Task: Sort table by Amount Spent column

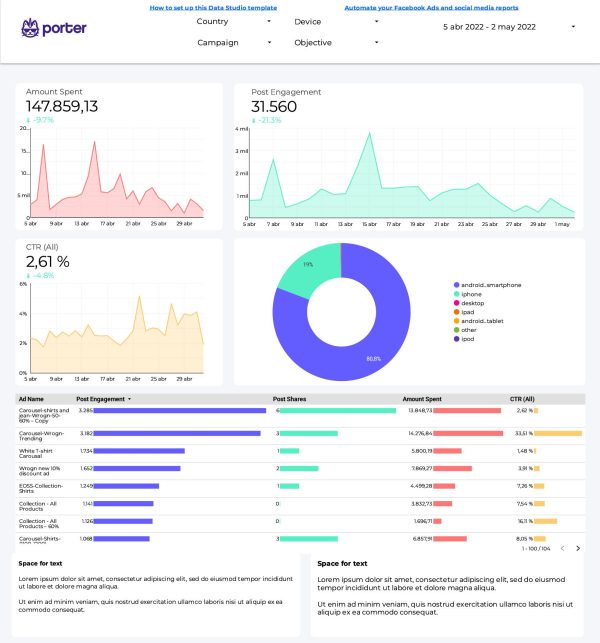Action: (x=427, y=399)
